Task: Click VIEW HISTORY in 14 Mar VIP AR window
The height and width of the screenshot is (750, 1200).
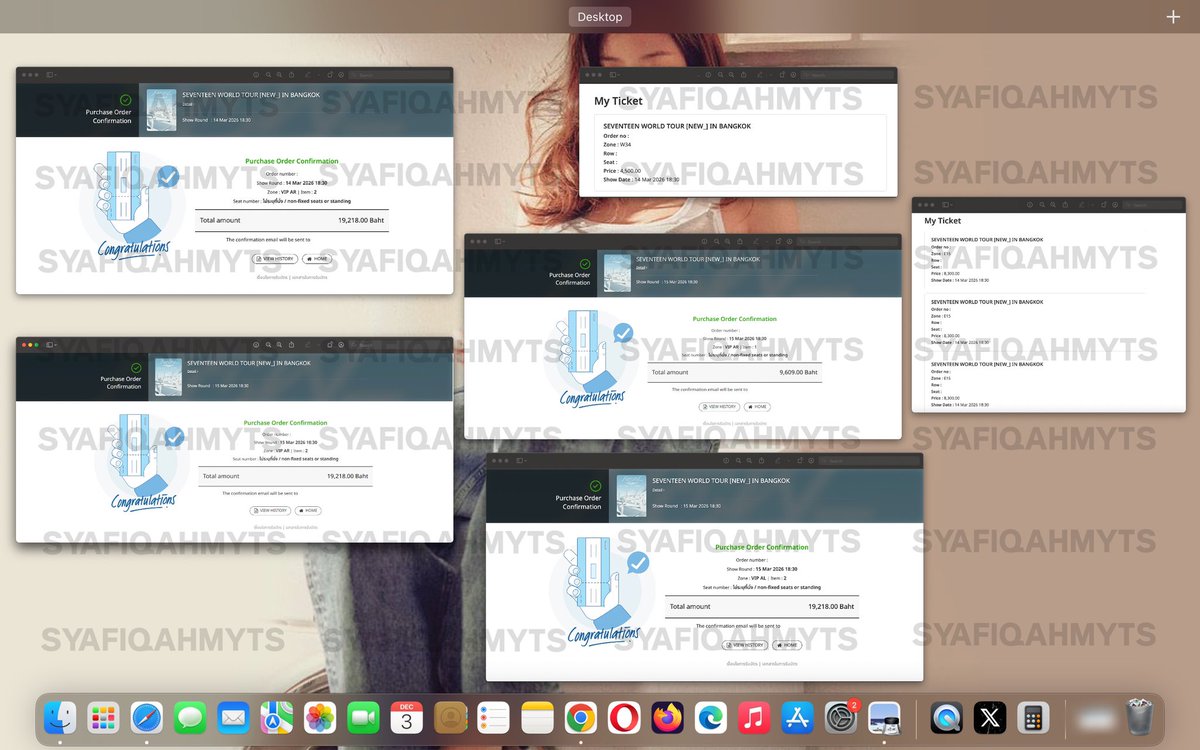Action: tap(275, 258)
